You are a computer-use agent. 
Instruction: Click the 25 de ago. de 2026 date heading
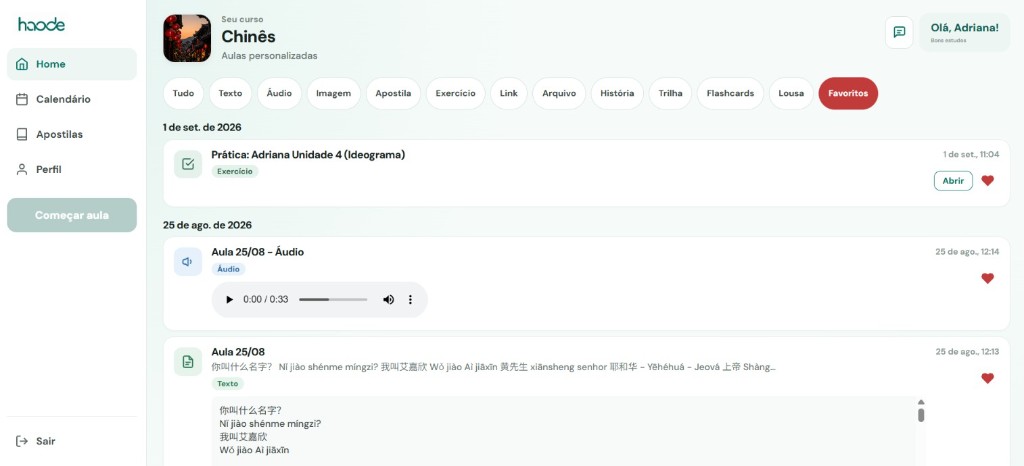[208, 225]
